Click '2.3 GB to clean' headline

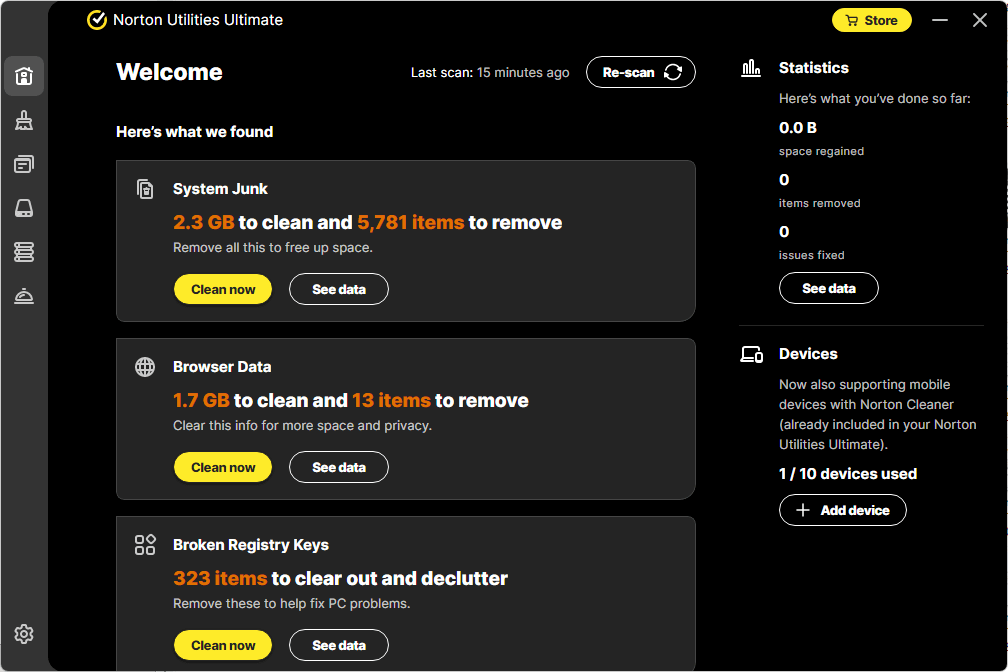(367, 222)
